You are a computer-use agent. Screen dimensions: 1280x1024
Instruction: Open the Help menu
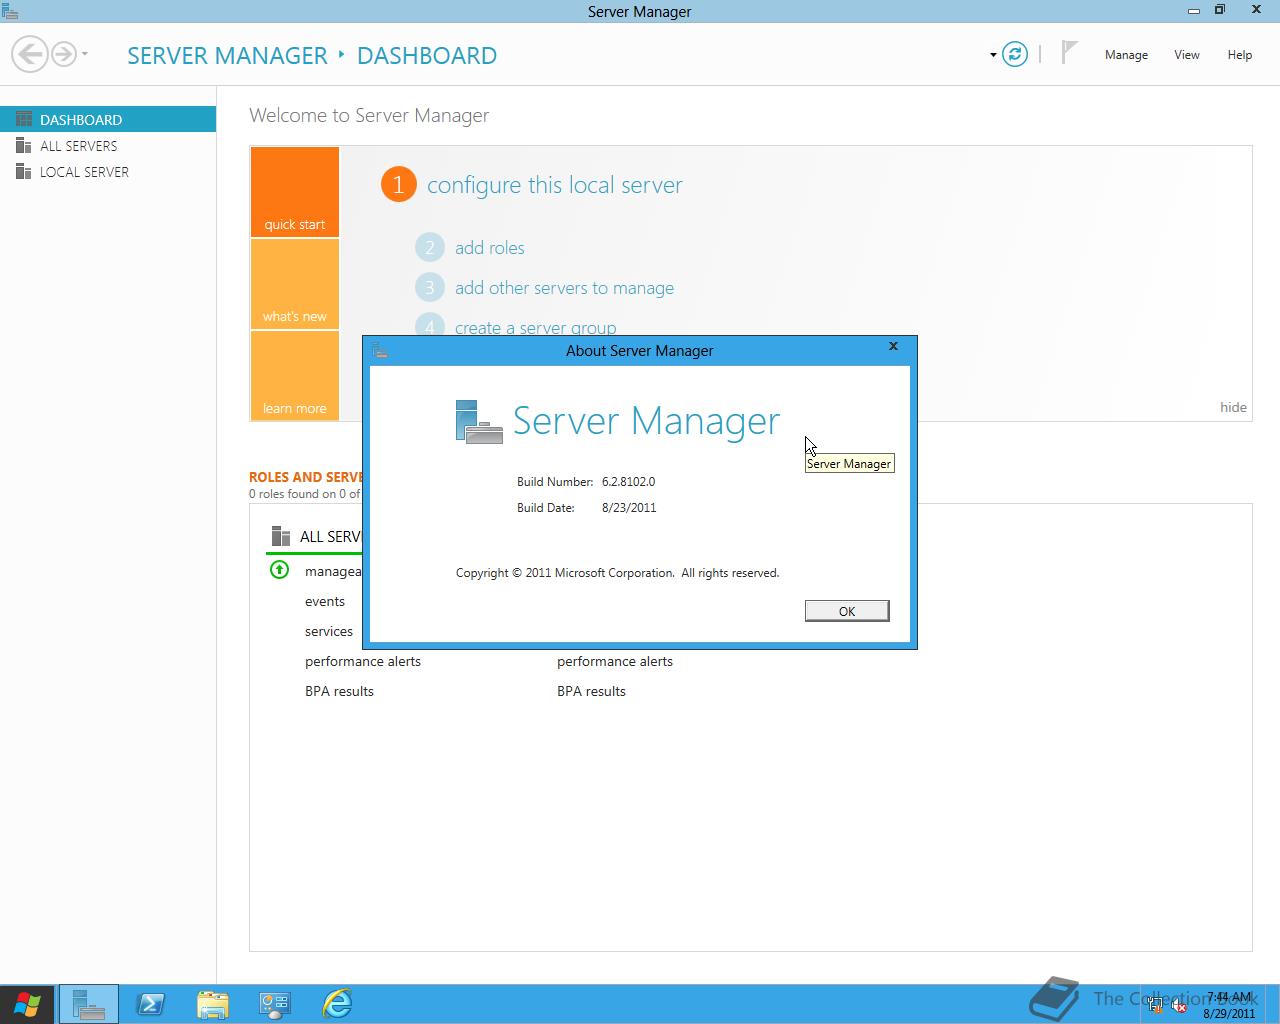pos(1240,55)
